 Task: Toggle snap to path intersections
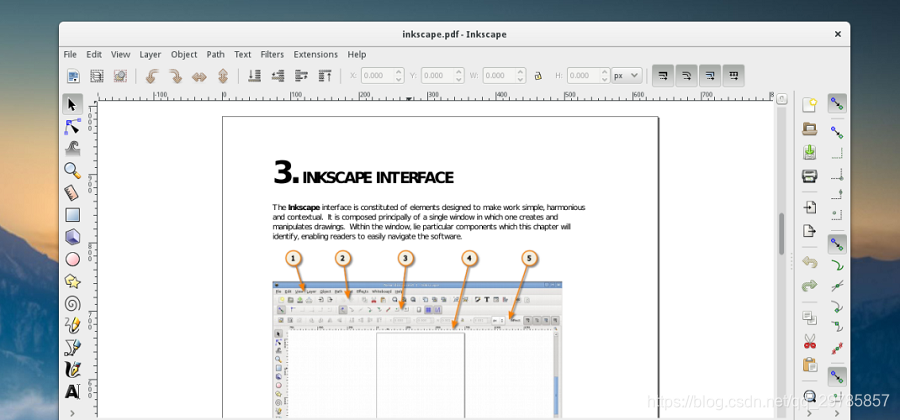click(x=837, y=285)
